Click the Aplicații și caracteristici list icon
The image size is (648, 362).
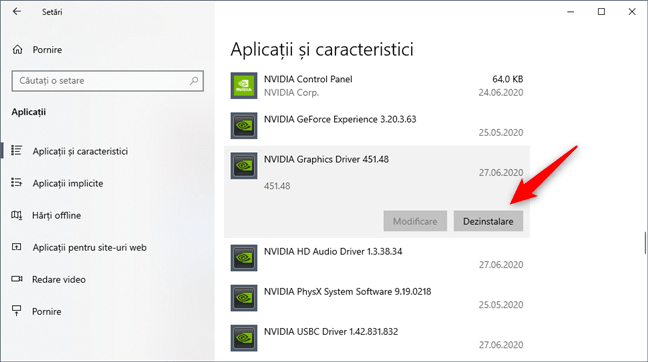(x=17, y=150)
